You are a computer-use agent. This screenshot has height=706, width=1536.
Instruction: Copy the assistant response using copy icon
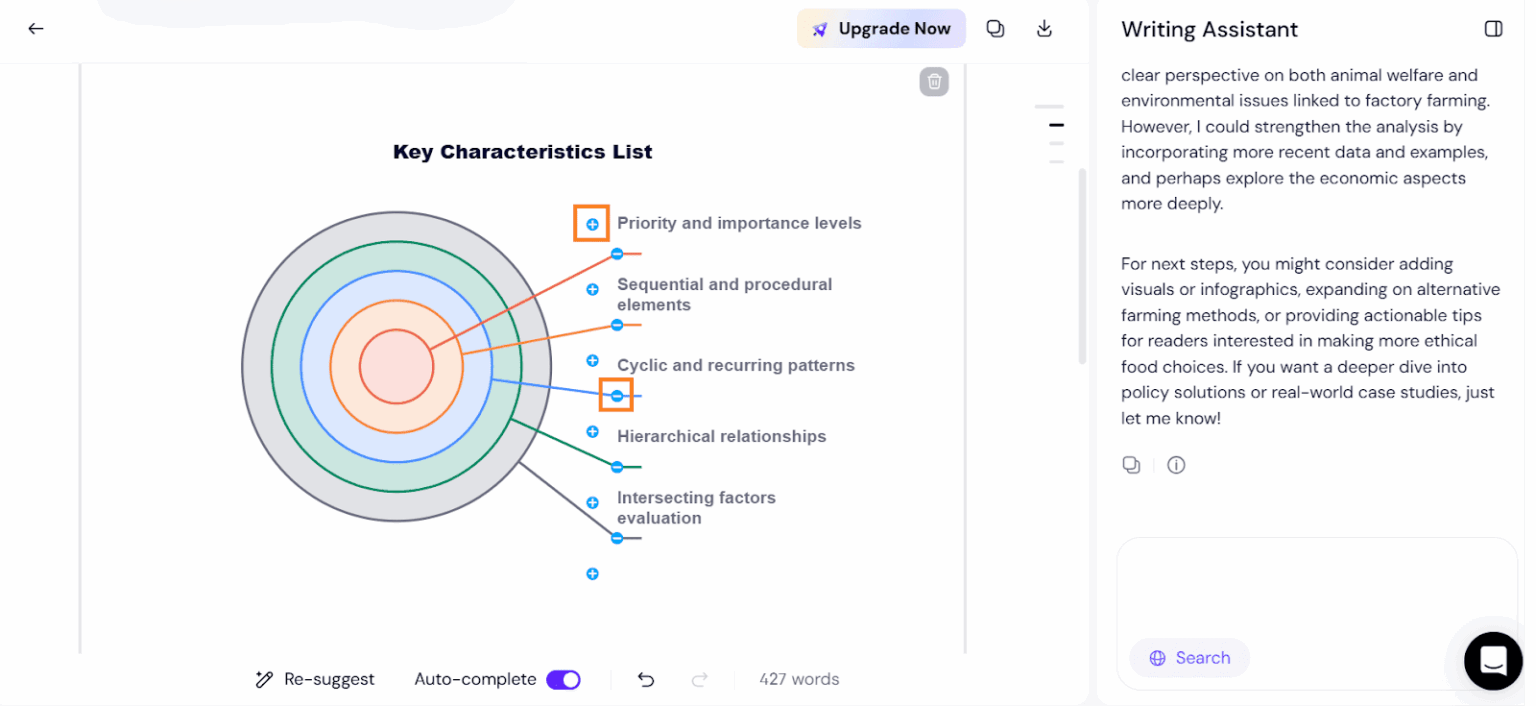pyautogui.click(x=1131, y=465)
